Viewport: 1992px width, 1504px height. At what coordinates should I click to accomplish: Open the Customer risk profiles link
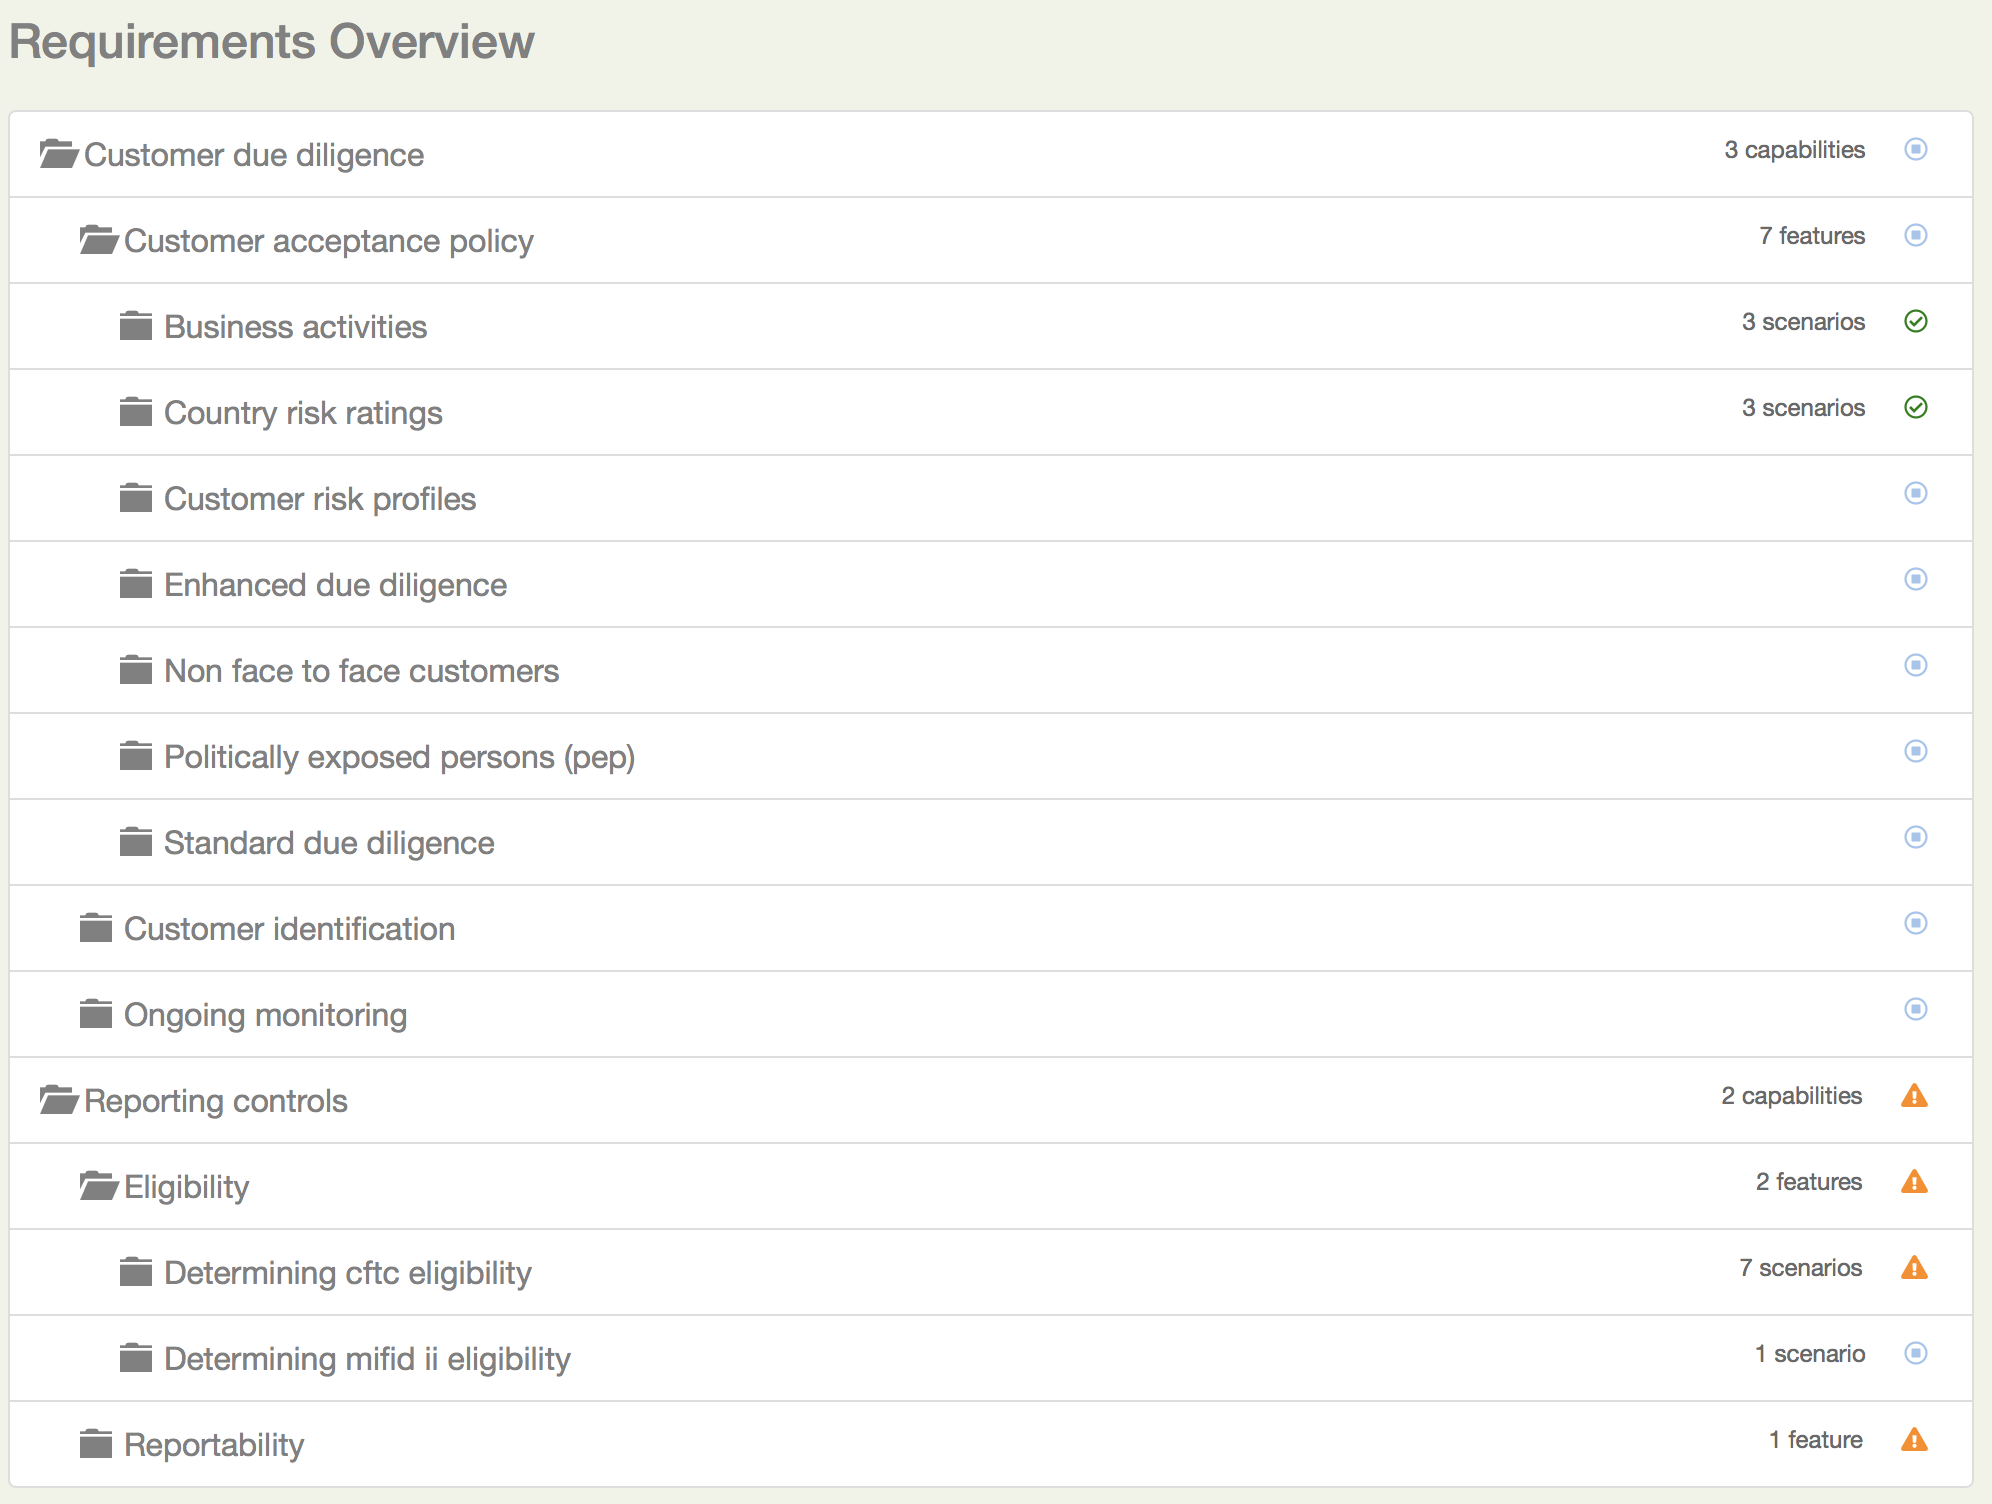320,499
